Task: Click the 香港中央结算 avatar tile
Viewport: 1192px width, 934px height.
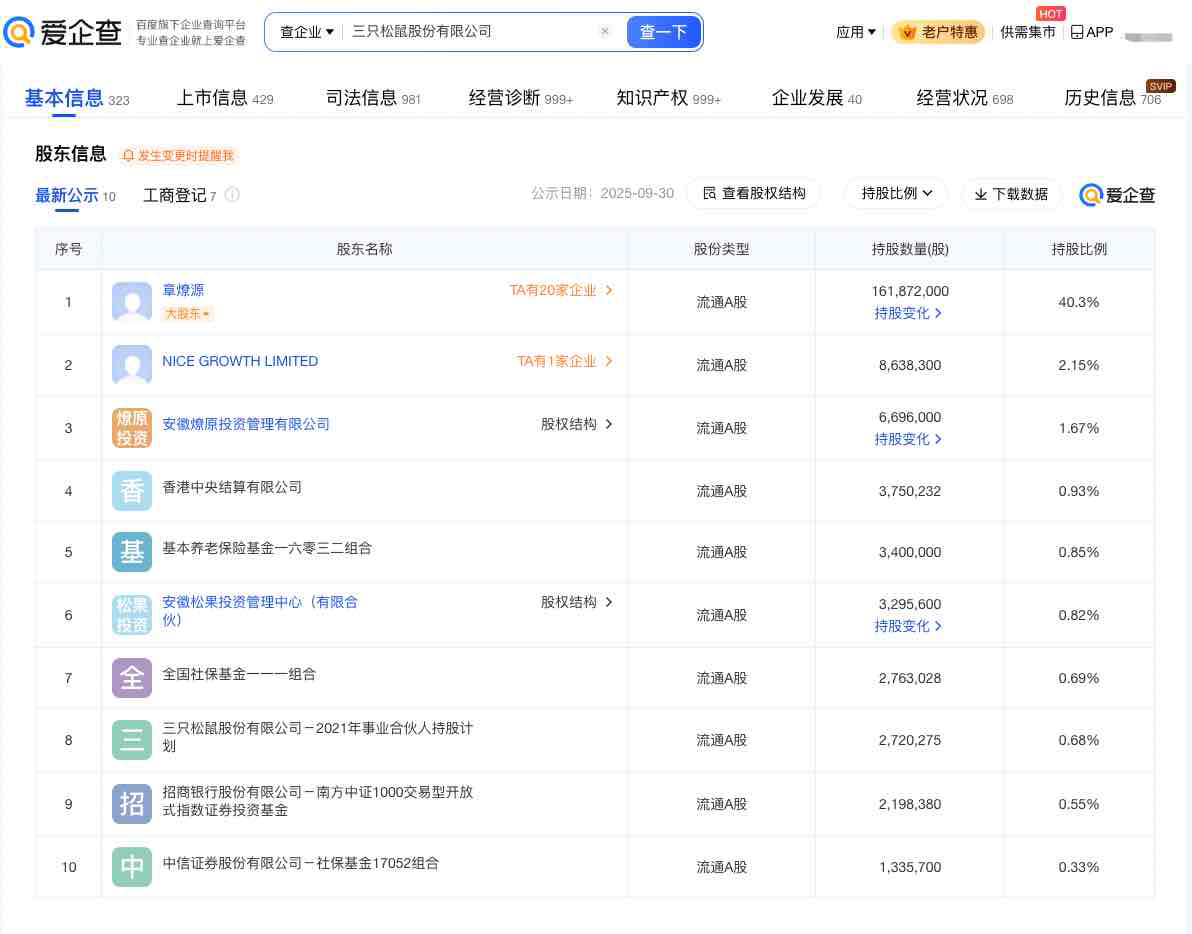Action: [x=132, y=491]
